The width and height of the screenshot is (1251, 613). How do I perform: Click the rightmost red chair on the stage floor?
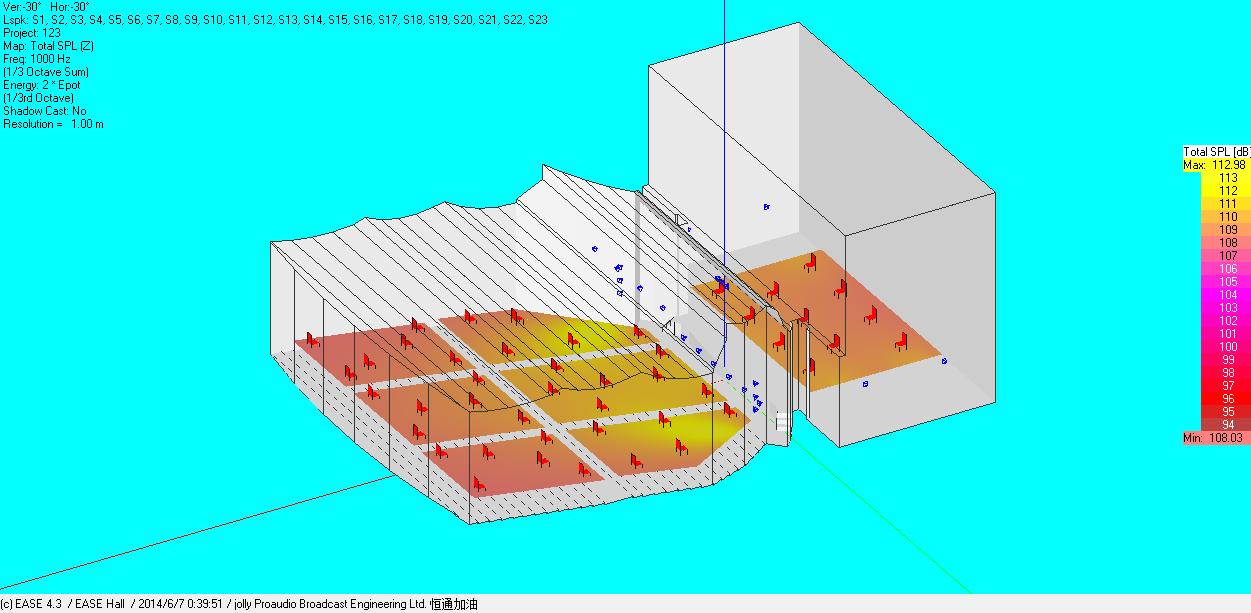(x=902, y=342)
